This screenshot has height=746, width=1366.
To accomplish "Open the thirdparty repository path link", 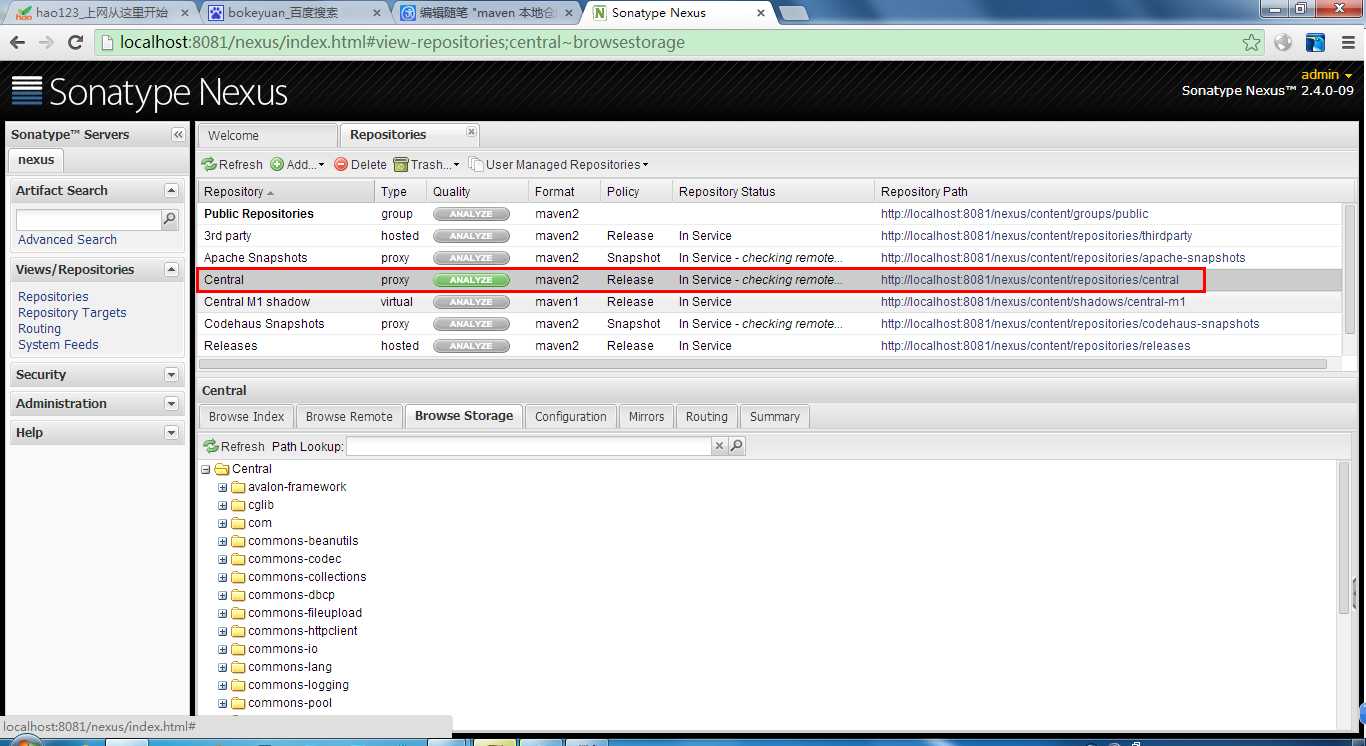I will 1036,236.
